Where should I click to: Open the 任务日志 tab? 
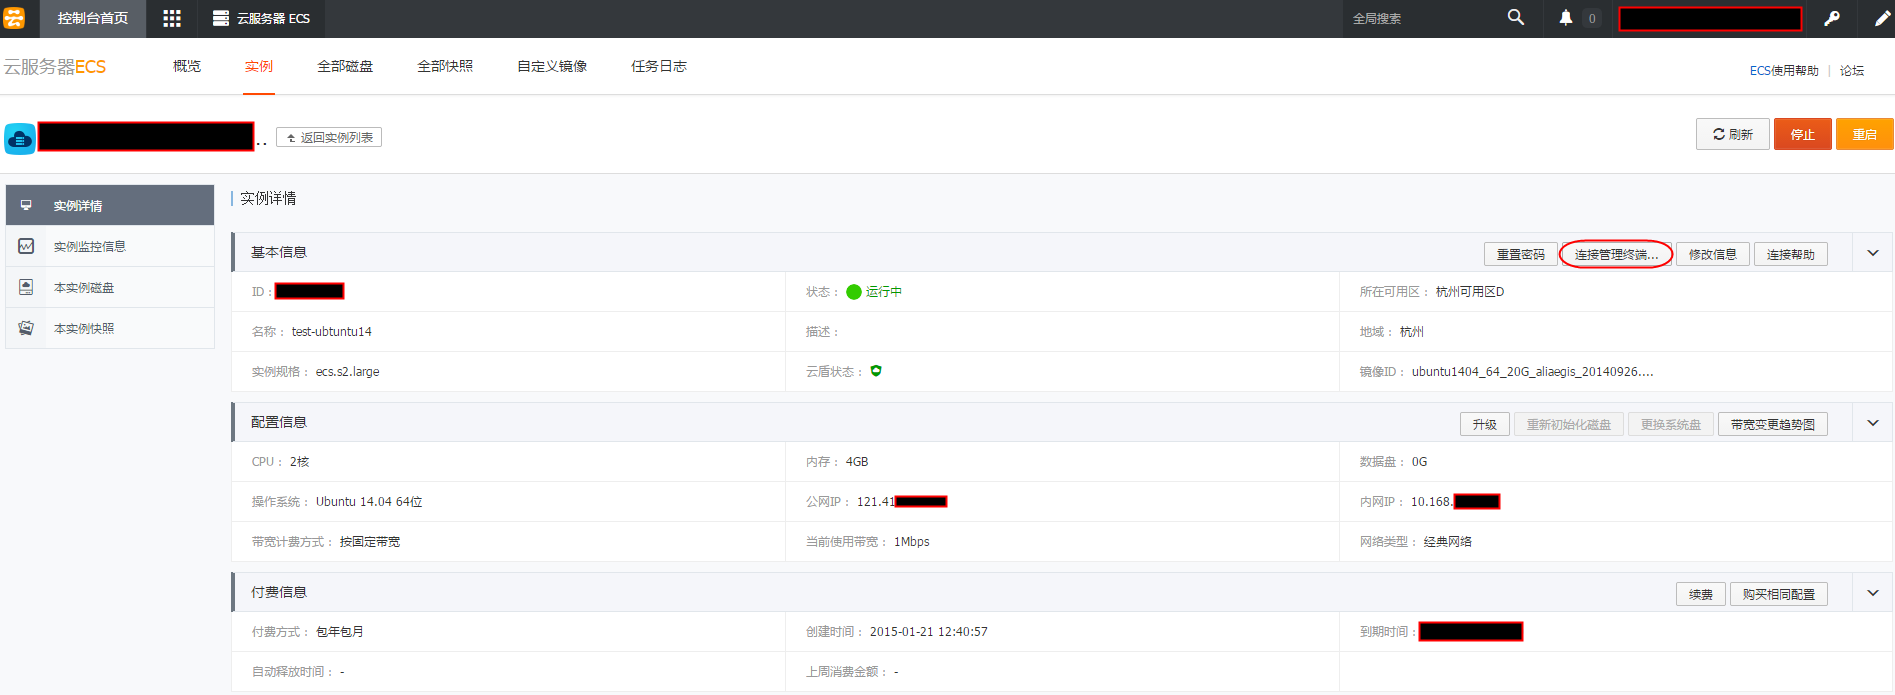point(659,66)
